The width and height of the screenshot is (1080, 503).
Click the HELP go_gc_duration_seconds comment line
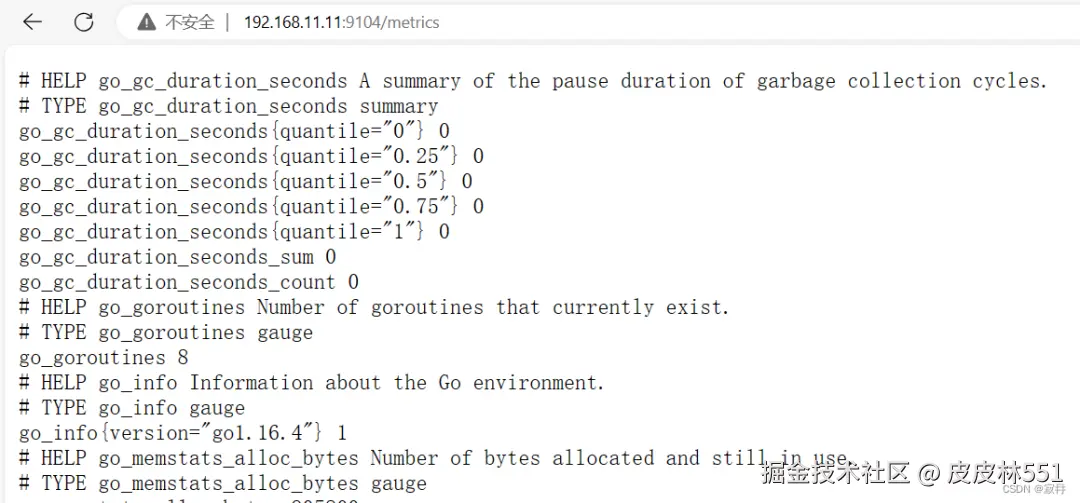[532, 81]
